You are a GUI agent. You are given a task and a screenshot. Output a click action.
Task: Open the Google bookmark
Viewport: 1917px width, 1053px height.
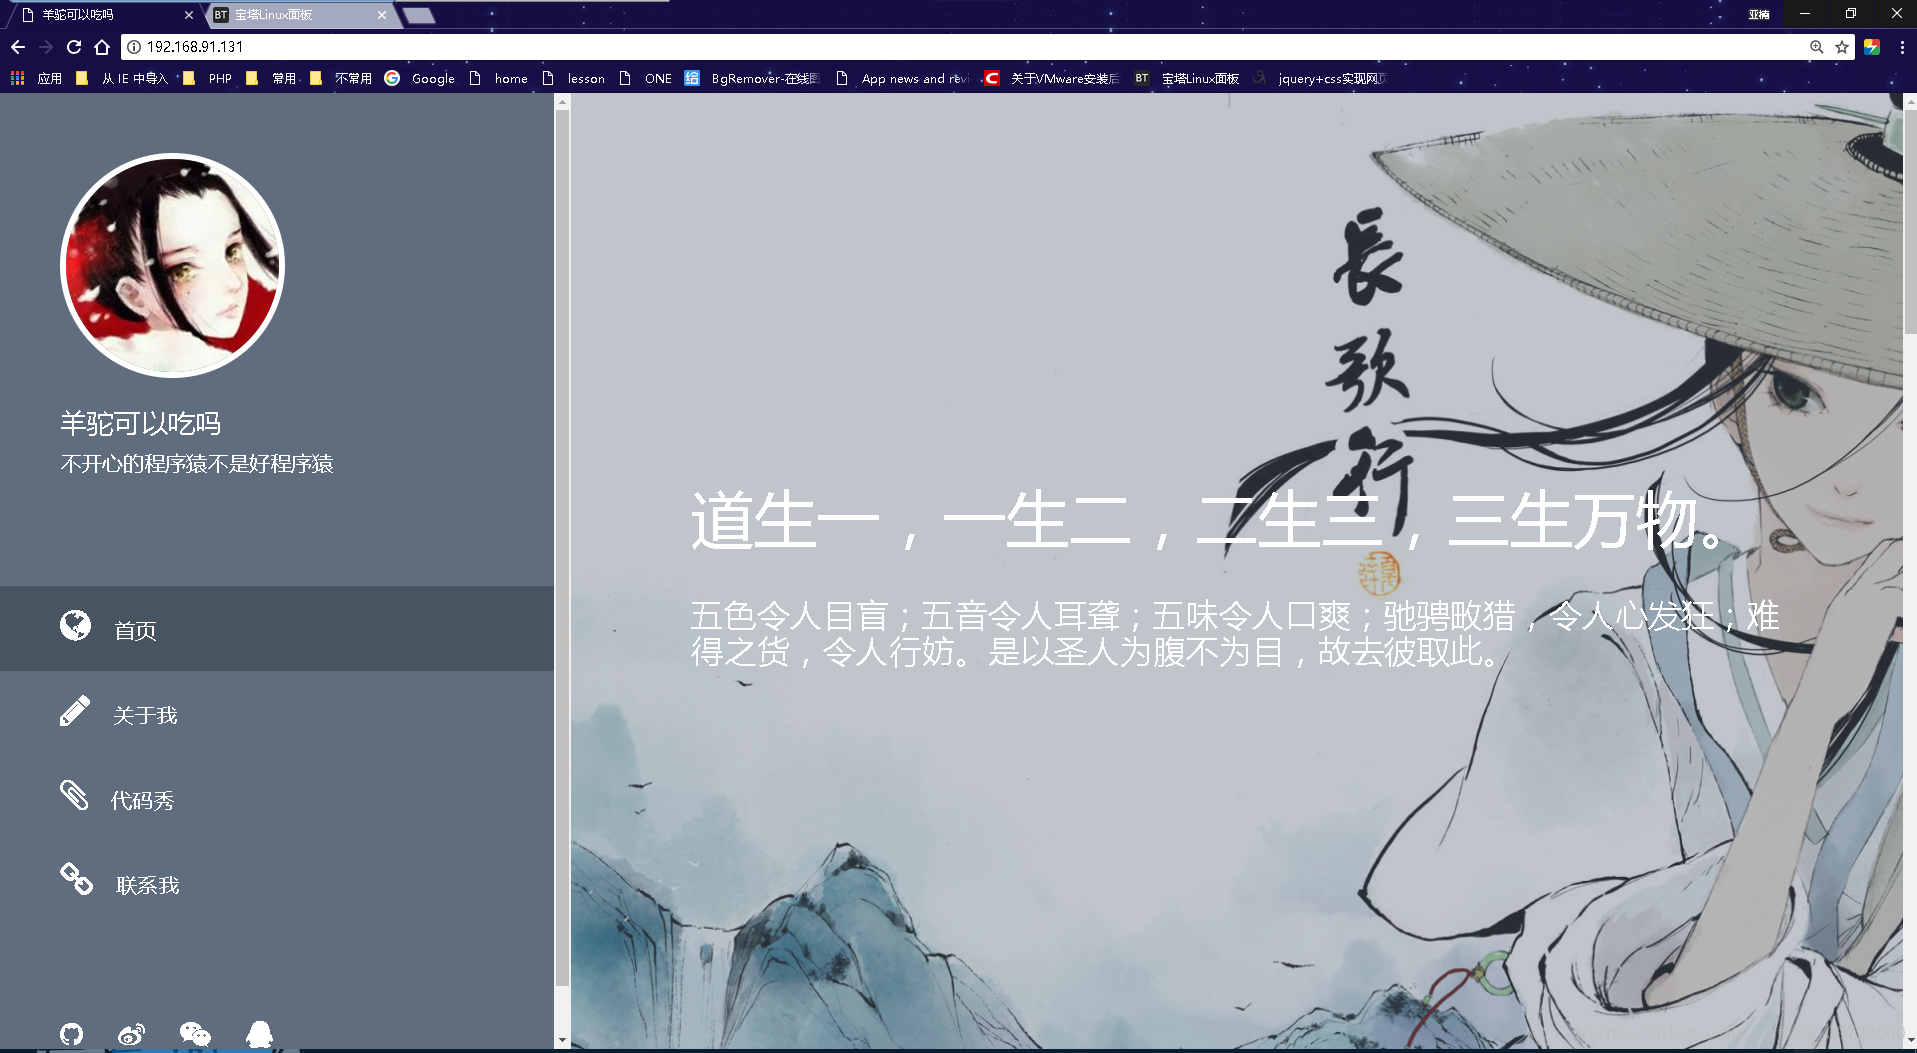point(420,78)
